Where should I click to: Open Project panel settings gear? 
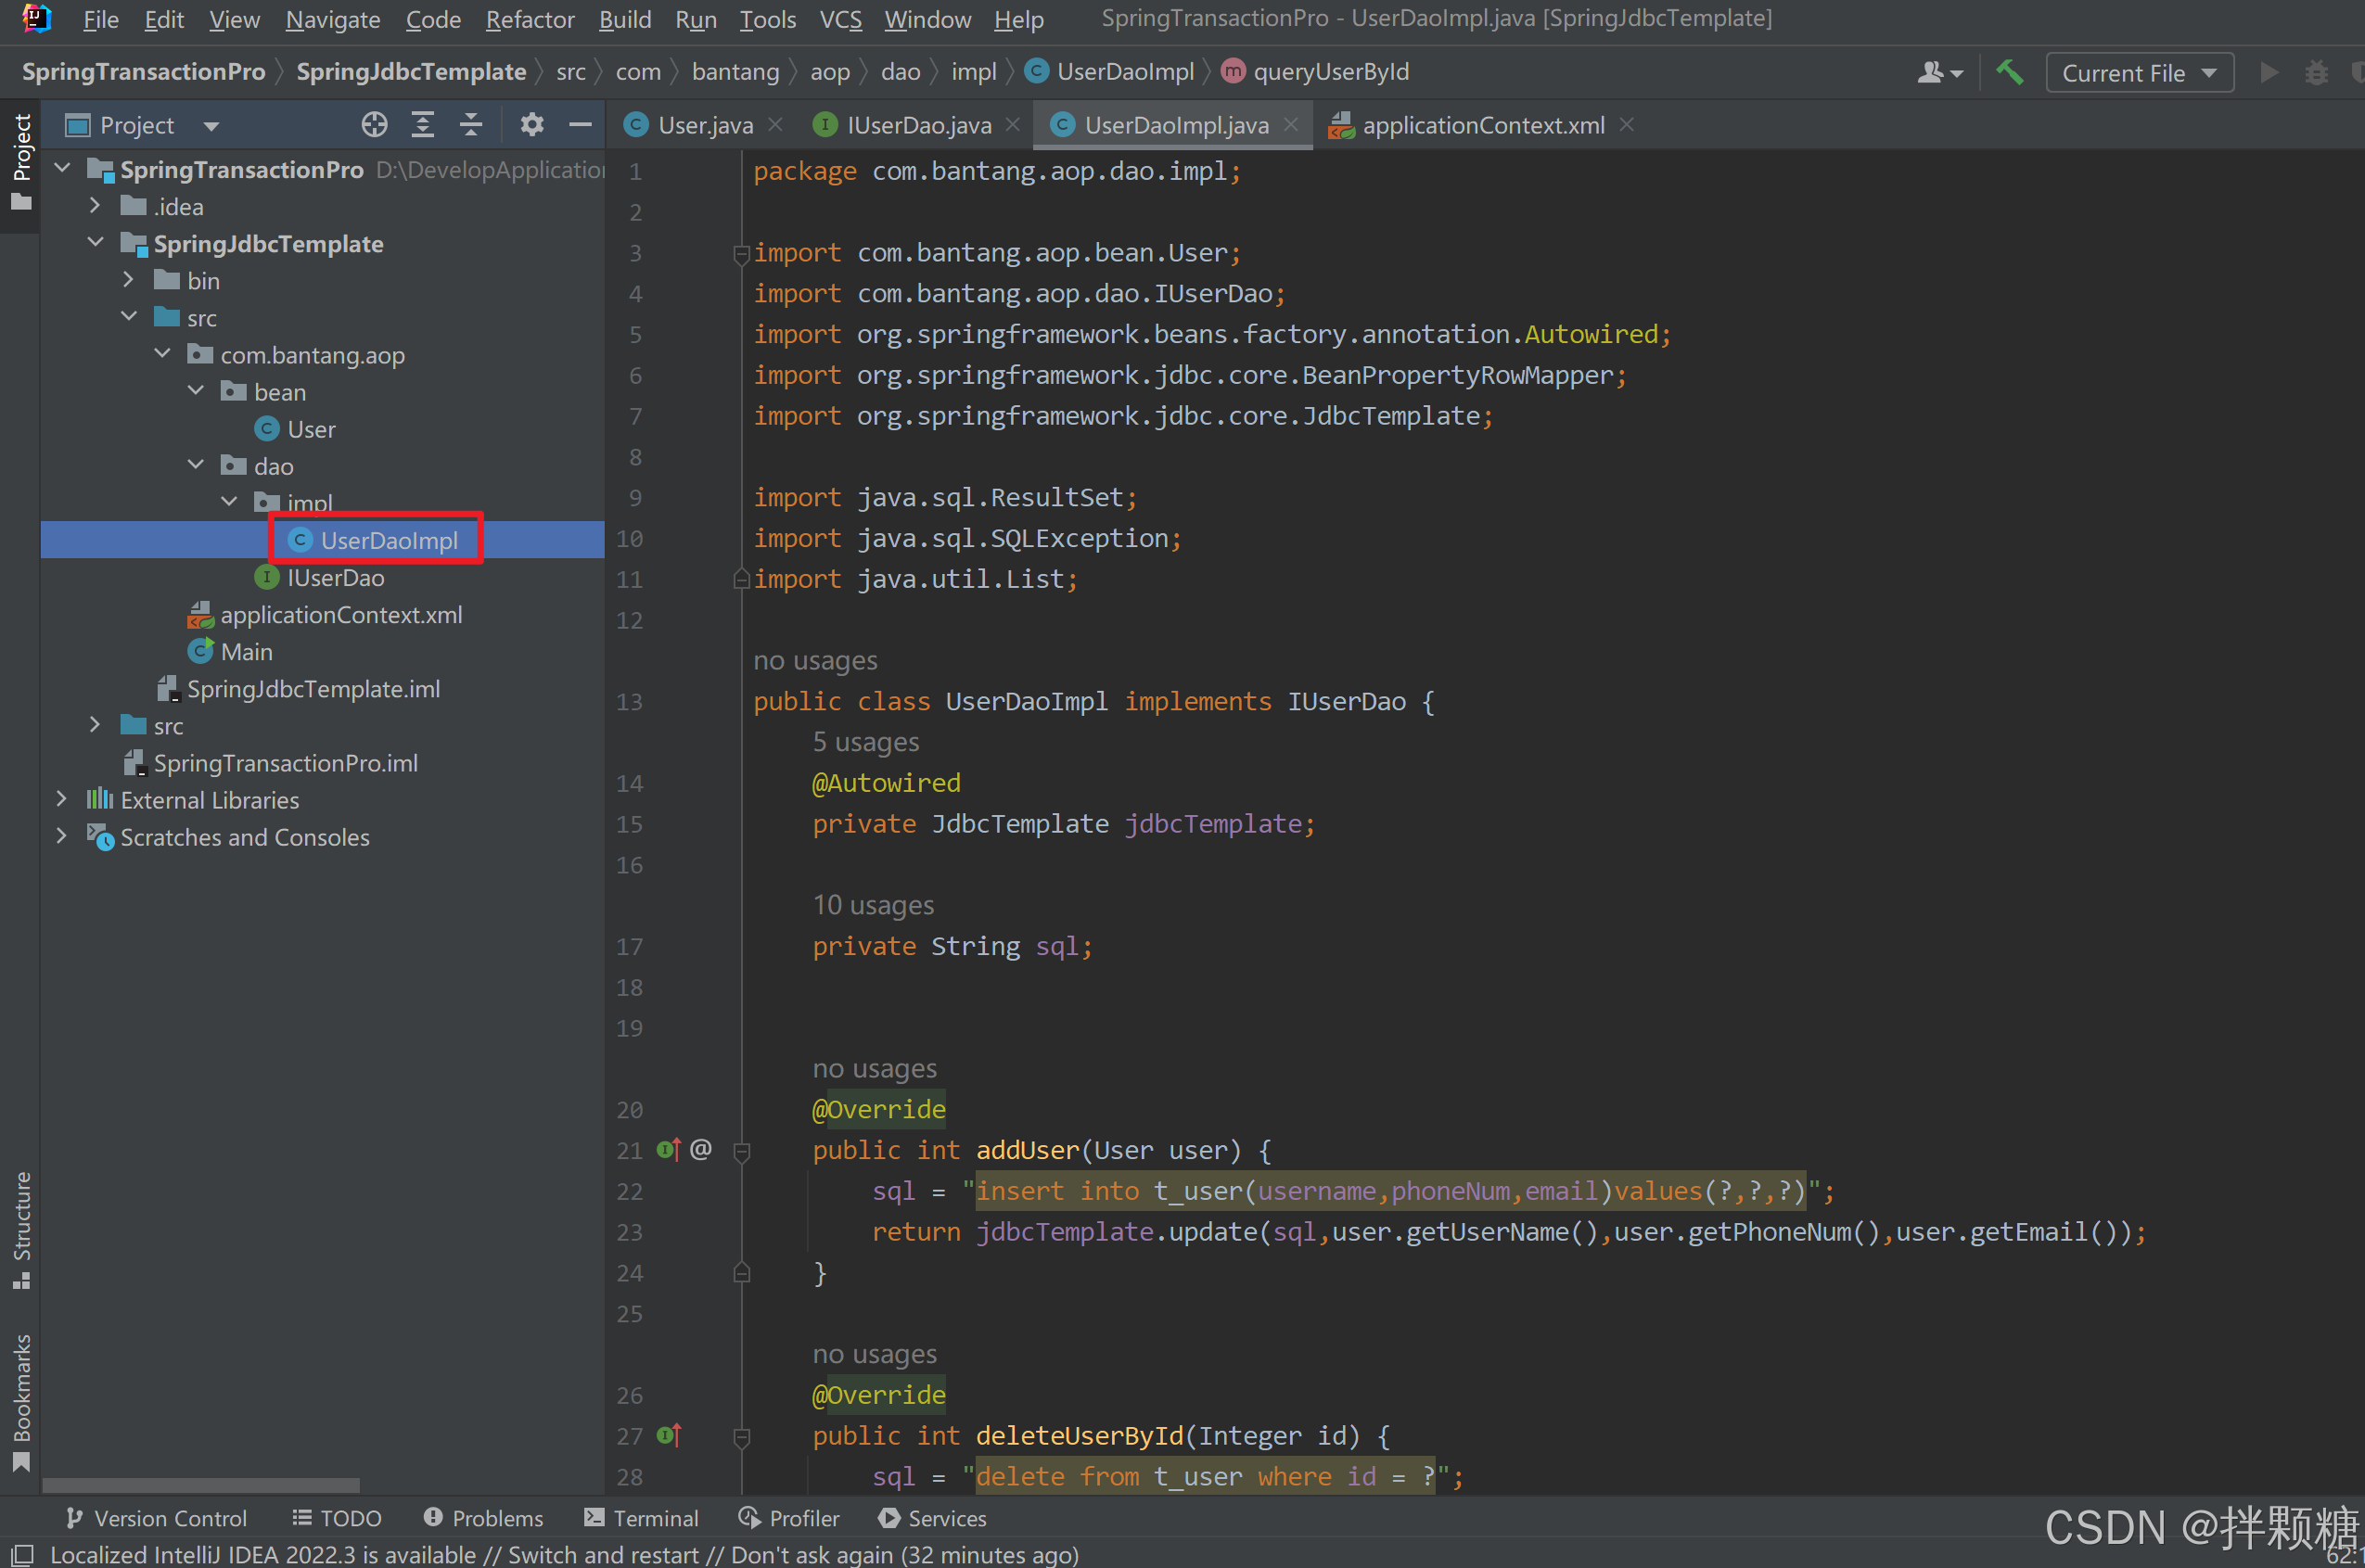pos(532,125)
